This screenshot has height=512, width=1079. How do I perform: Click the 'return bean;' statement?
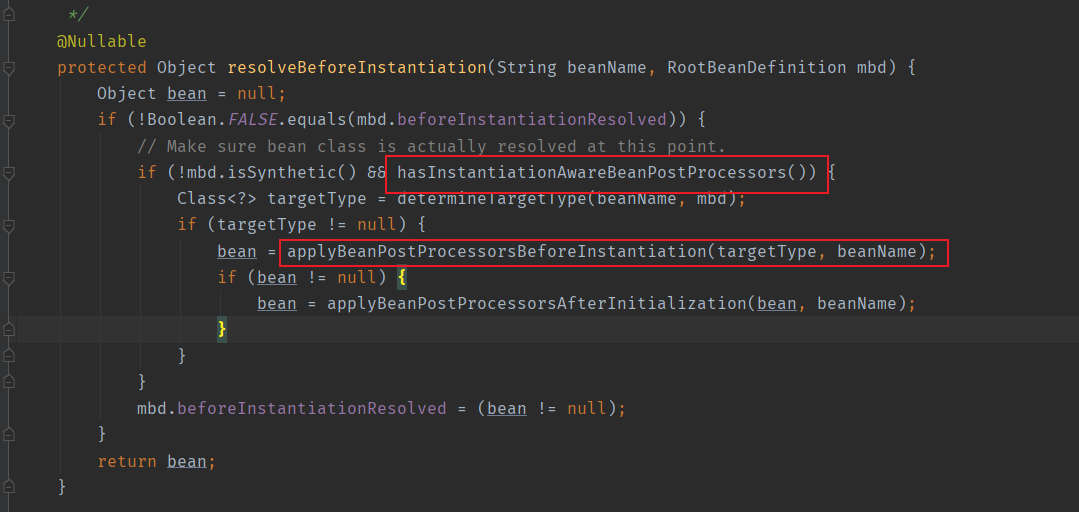coord(157,460)
